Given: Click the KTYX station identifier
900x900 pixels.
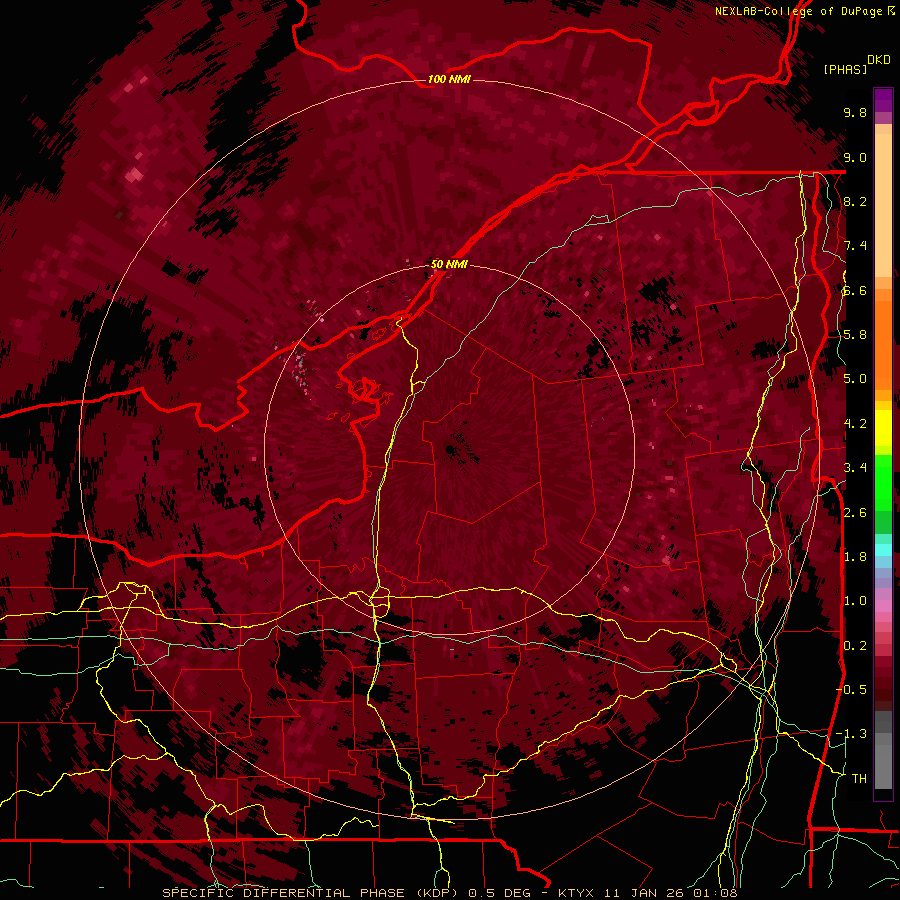Looking at the screenshot, I should click(x=577, y=893).
